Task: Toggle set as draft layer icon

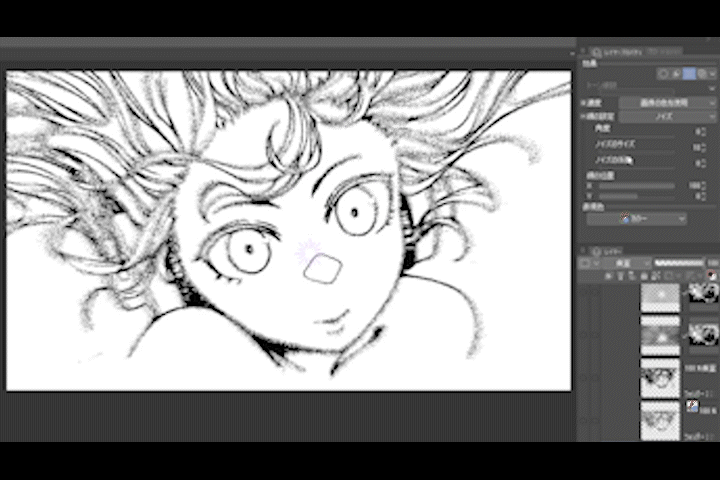Action: click(632, 276)
